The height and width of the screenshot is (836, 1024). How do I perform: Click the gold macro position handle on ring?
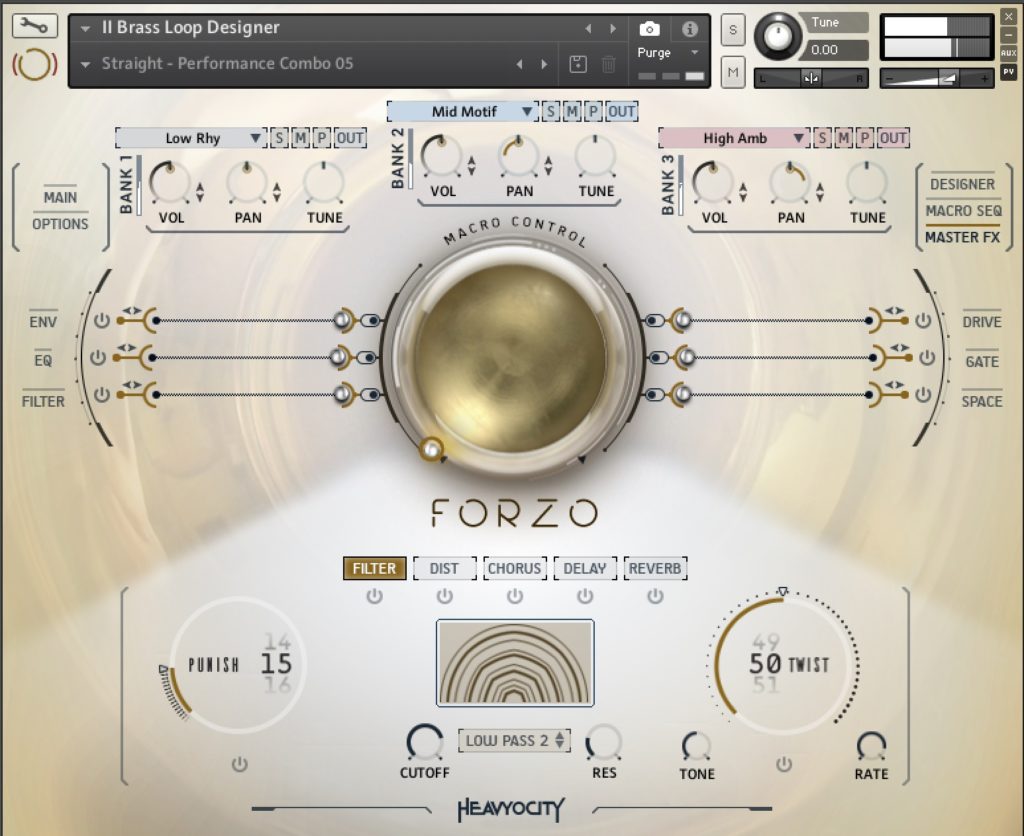pos(431,449)
